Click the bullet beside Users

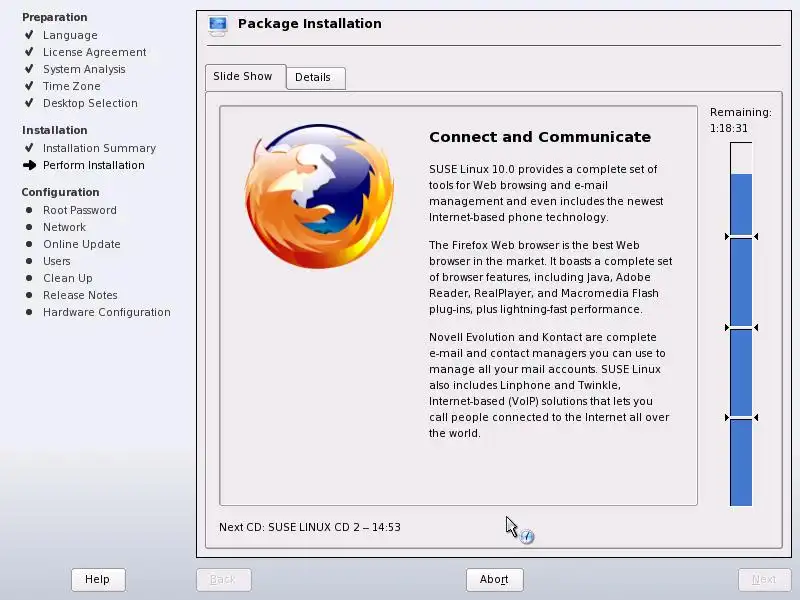29,261
